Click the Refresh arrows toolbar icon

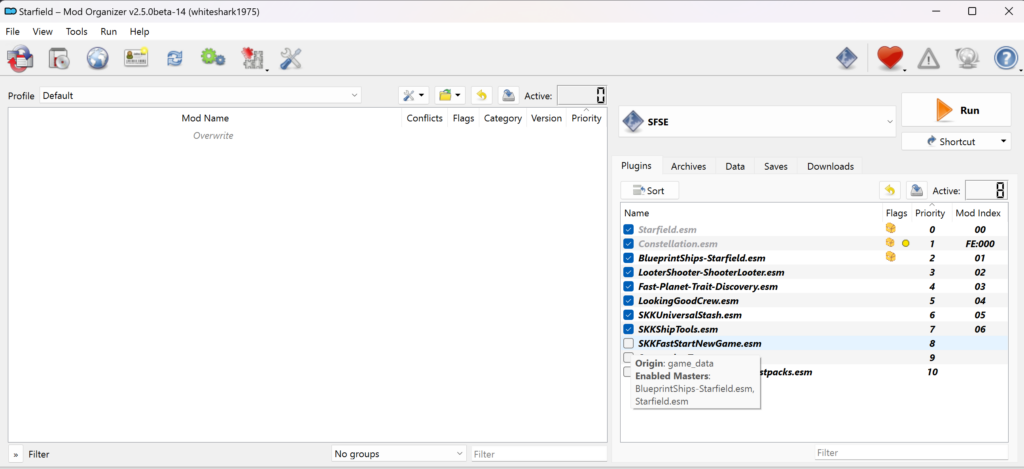tap(174, 59)
